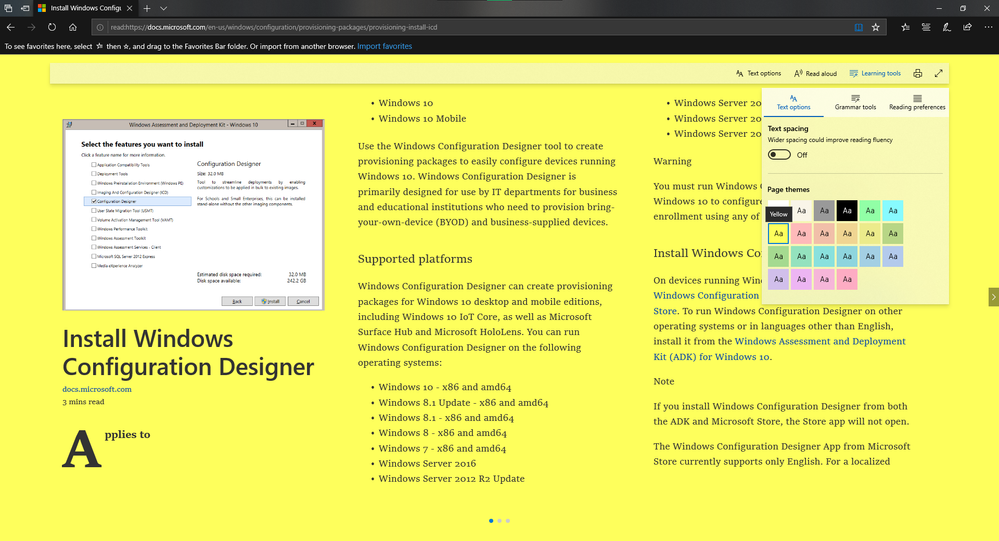The height and width of the screenshot is (541, 999).
Task: Toggle reading view book icon
Action: (x=858, y=27)
